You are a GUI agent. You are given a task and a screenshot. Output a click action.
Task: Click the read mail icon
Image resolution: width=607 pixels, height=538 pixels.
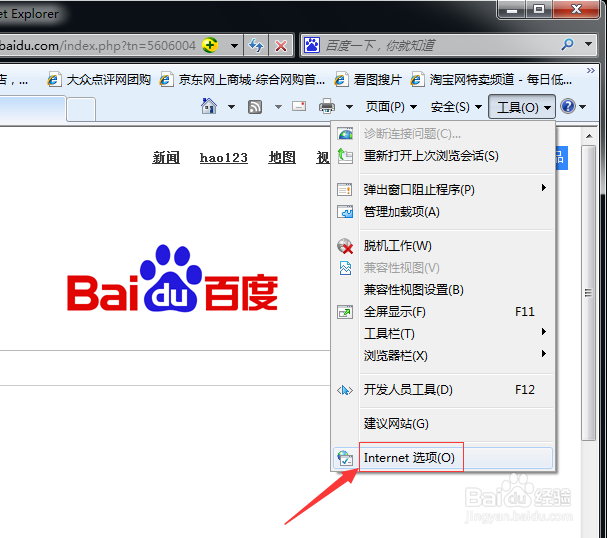click(299, 106)
